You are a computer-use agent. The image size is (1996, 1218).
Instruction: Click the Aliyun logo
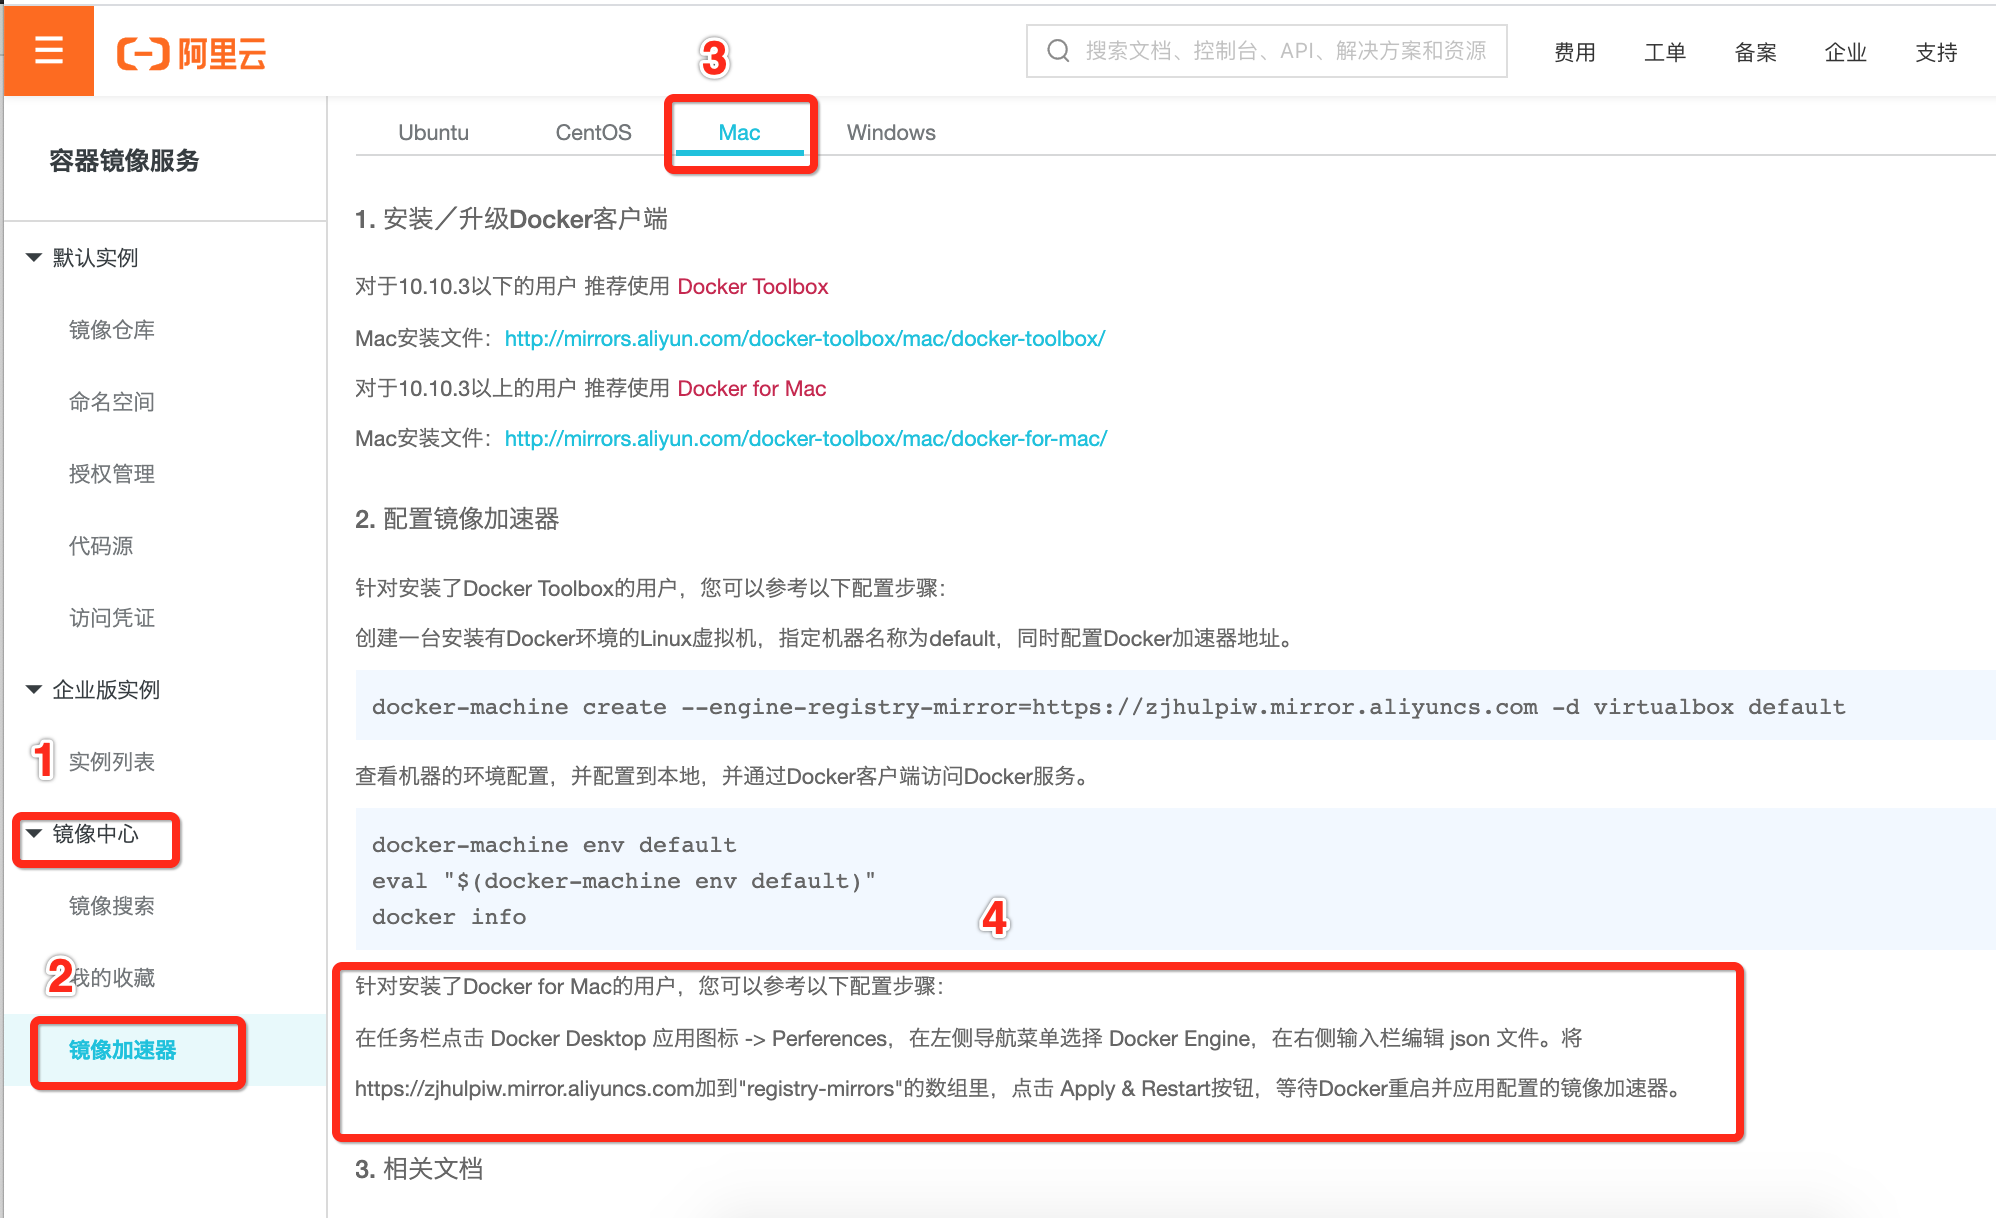192,53
